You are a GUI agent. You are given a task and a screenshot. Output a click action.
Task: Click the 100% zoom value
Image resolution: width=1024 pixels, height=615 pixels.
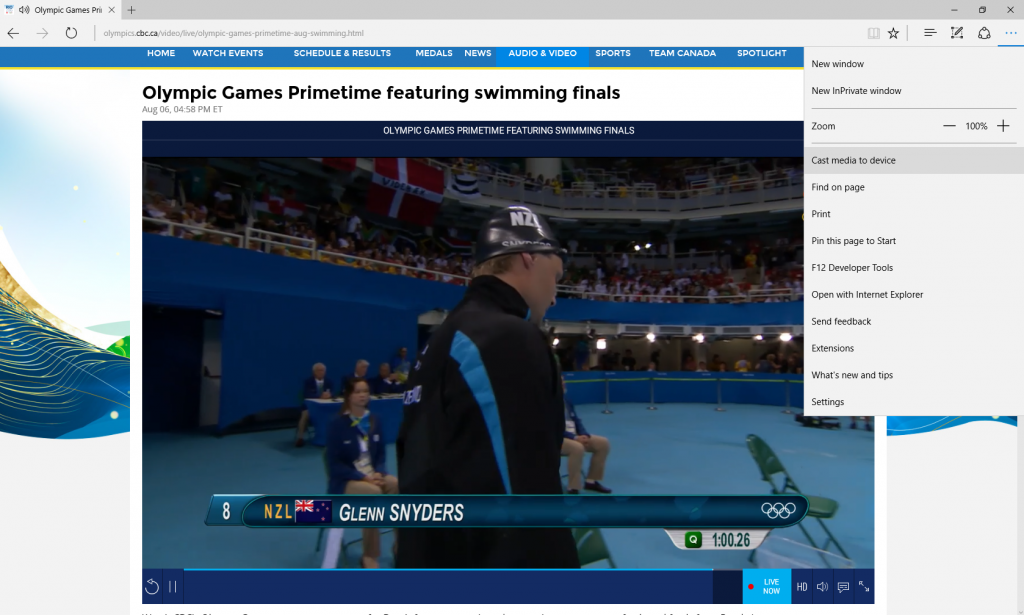[976, 126]
